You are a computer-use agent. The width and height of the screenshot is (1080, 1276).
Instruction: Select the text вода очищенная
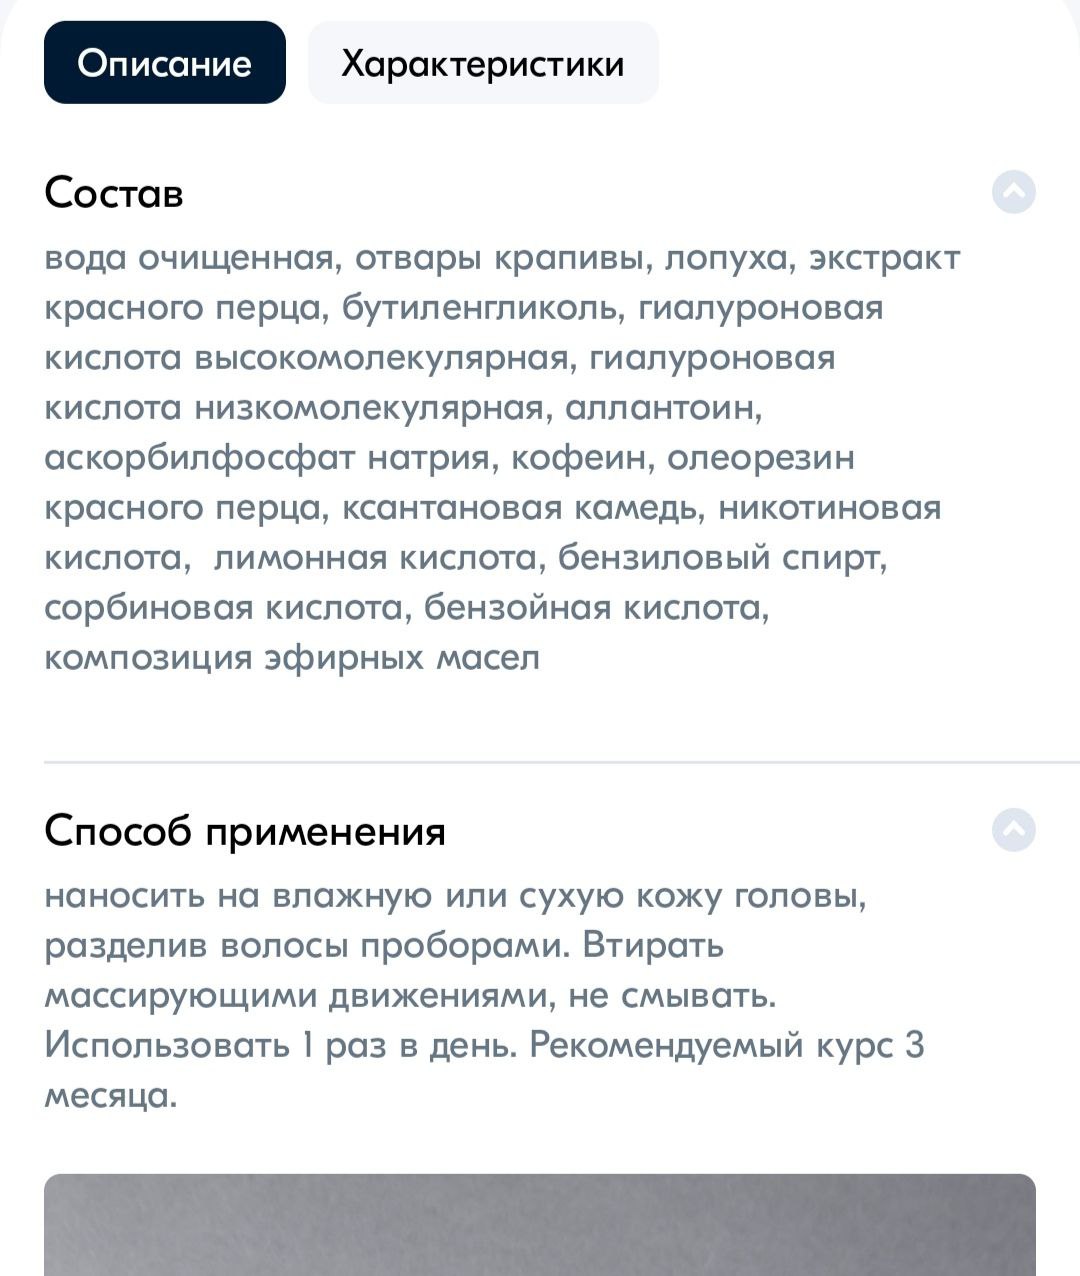189,258
